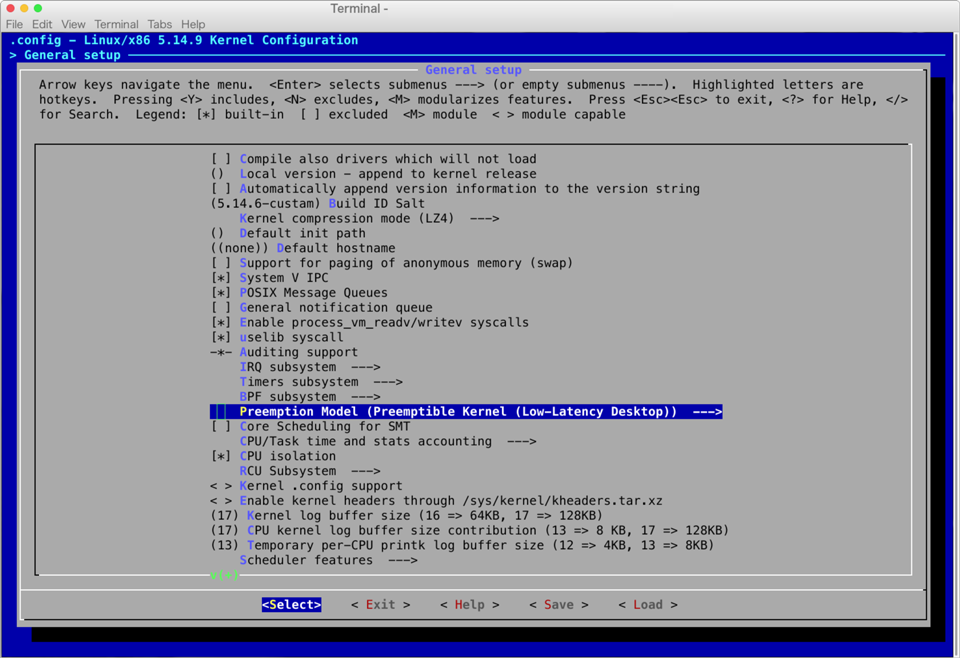The width and height of the screenshot is (960, 658).
Task: Click the Save button
Action: [x=558, y=605]
